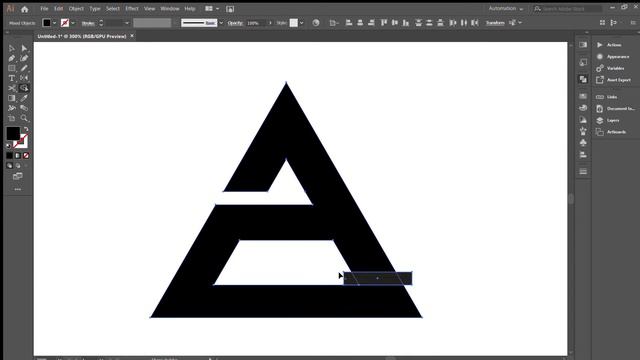Select the Pen tool
This screenshot has height=360, width=640.
pyautogui.click(x=11, y=58)
